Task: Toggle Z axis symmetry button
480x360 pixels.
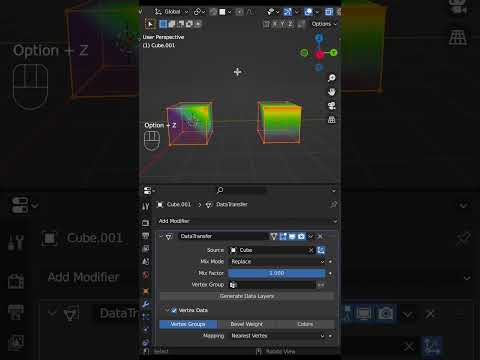Action: click(x=290, y=24)
